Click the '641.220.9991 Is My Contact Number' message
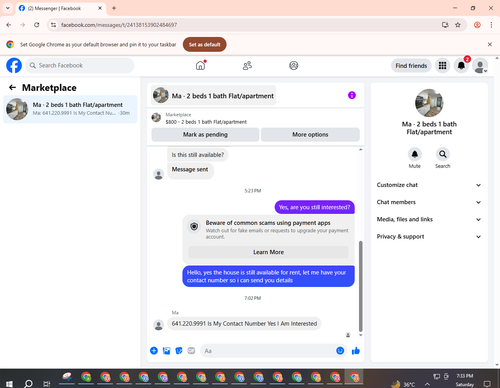This screenshot has width=500, height=388. point(244,324)
